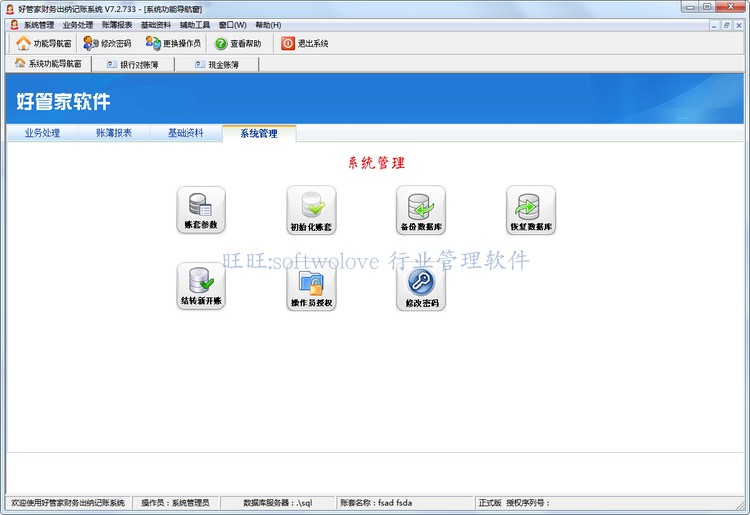Screen dimensions: 750x515
Task: Switch to the 基础资料 tab
Action: [186, 133]
